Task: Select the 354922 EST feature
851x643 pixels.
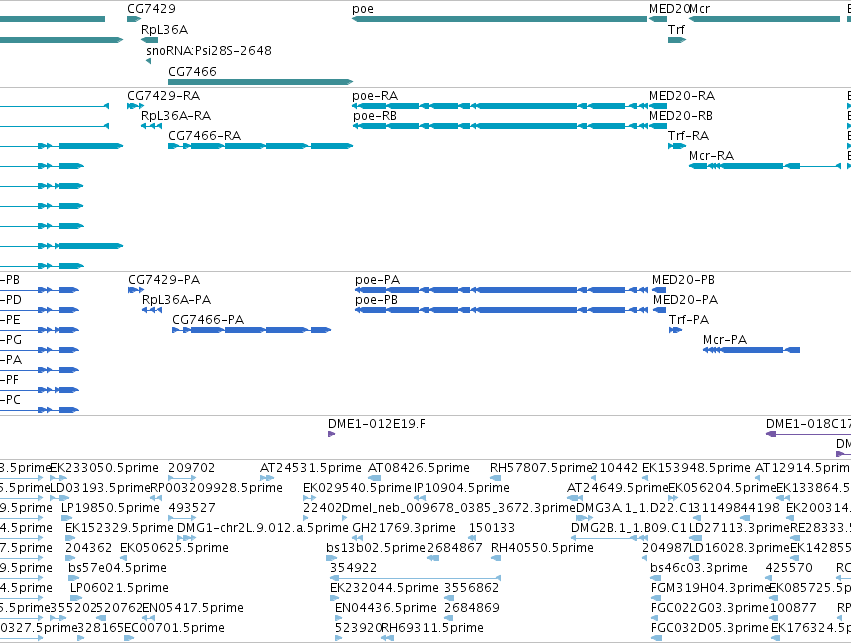Action: pos(415,578)
